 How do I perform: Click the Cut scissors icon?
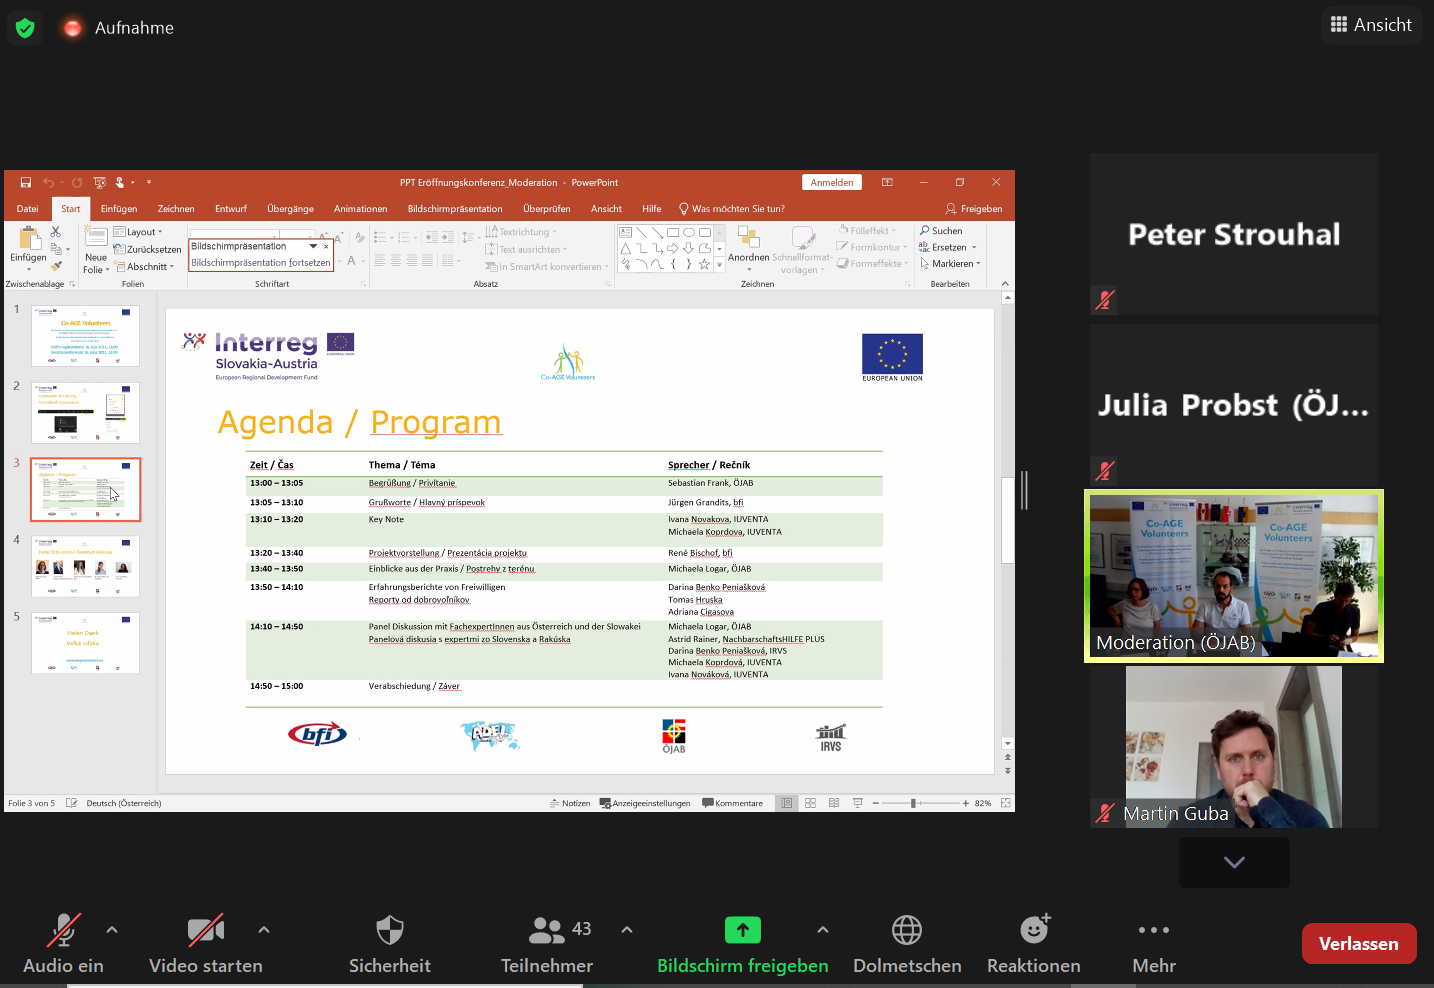pyautogui.click(x=56, y=232)
